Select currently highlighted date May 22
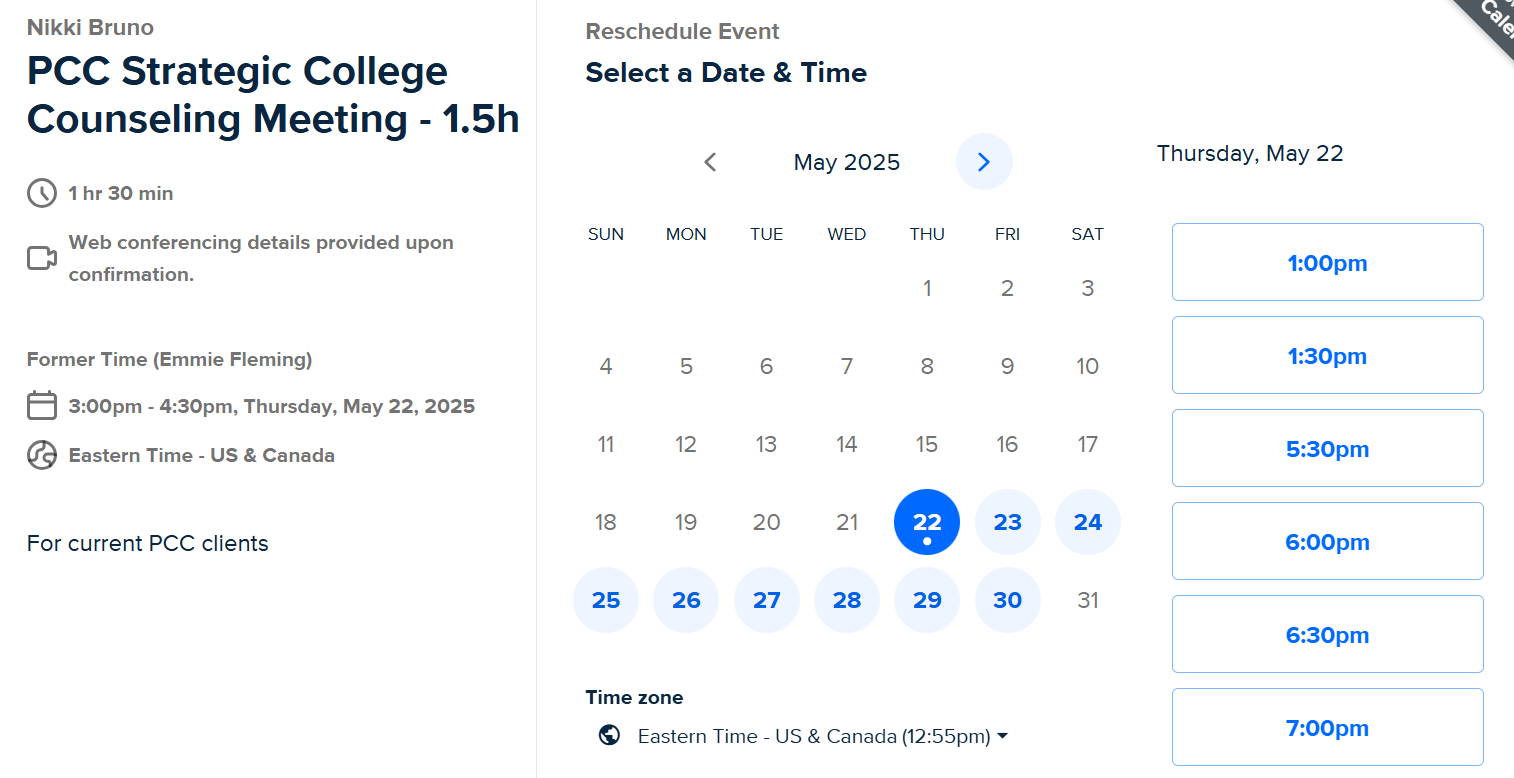 click(x=927, y=522)
